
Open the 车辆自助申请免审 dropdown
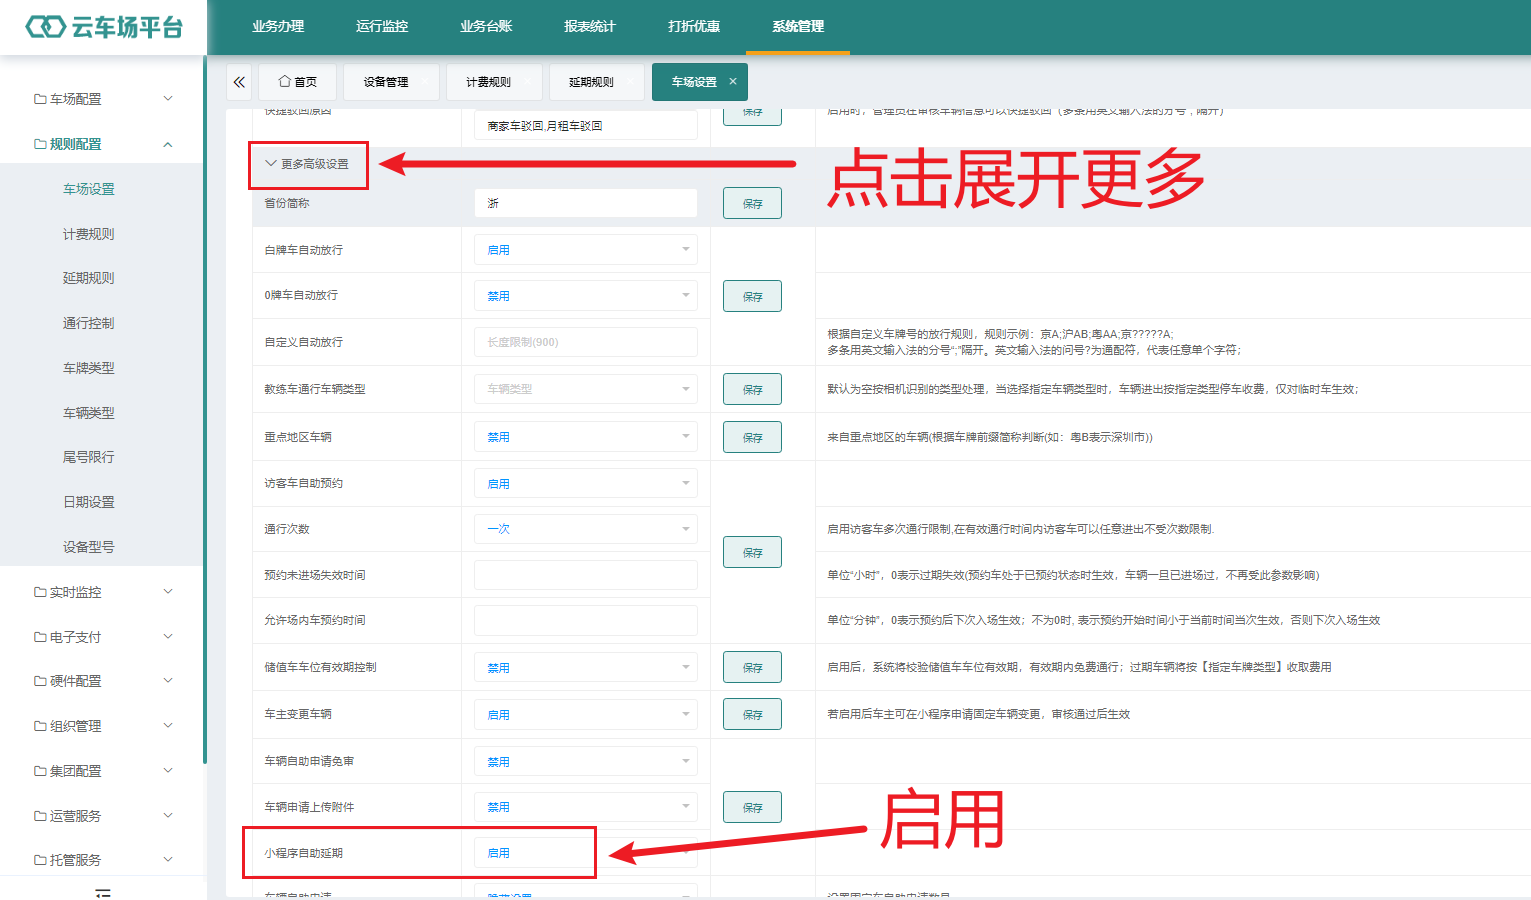click(586, 762)
